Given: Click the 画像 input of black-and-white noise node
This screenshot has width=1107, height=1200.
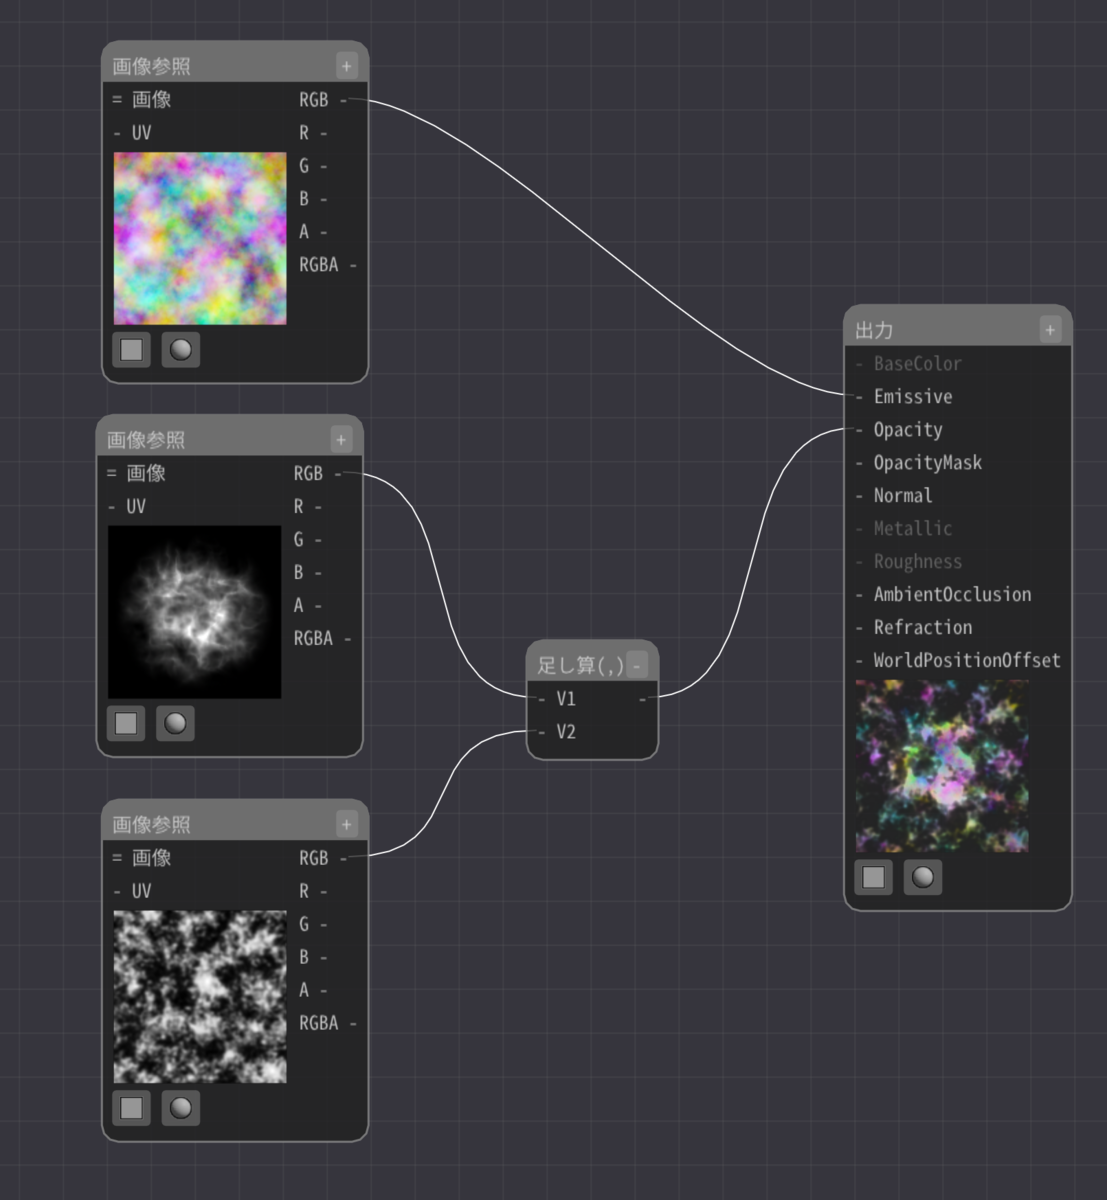Looking at the screenshot, I should click(142, 857).
